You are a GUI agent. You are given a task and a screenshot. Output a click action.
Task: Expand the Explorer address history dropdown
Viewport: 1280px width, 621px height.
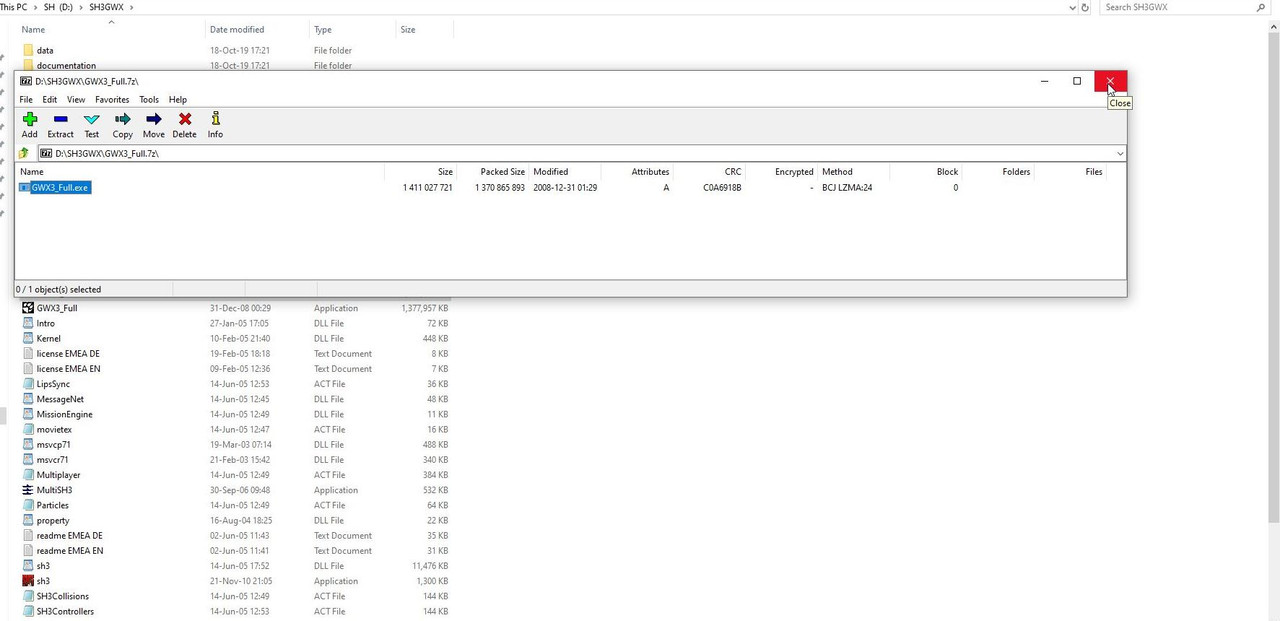pos(1071,7)
